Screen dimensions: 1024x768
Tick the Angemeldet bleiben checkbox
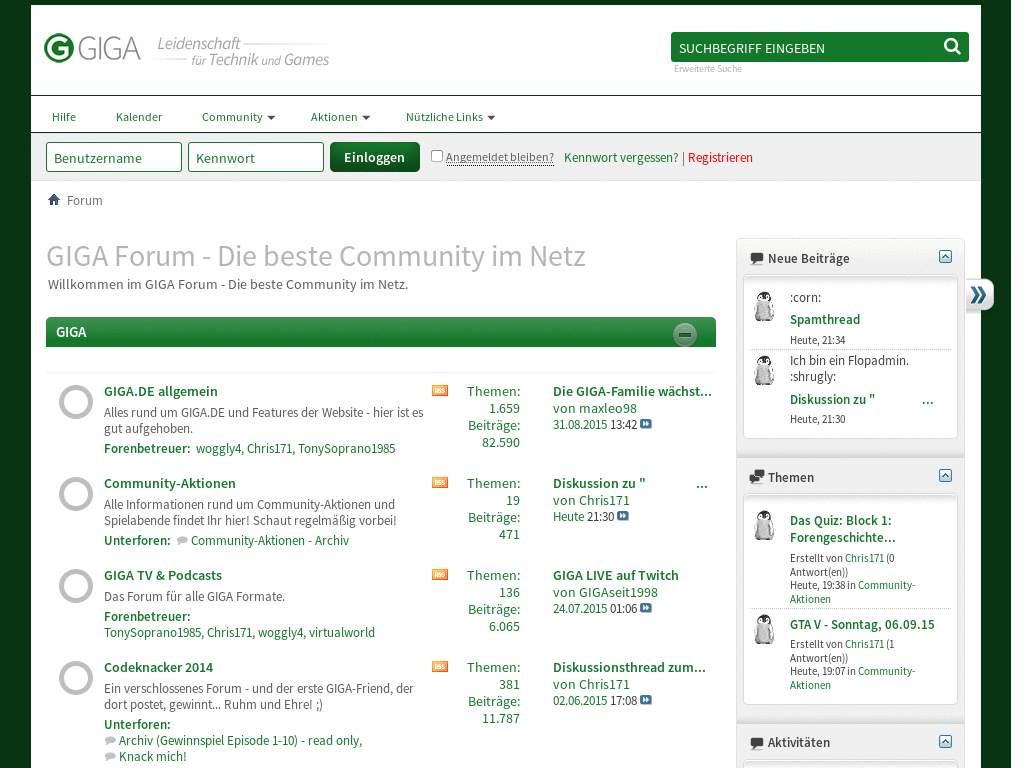pyautogui.click(x=437, y=156)
